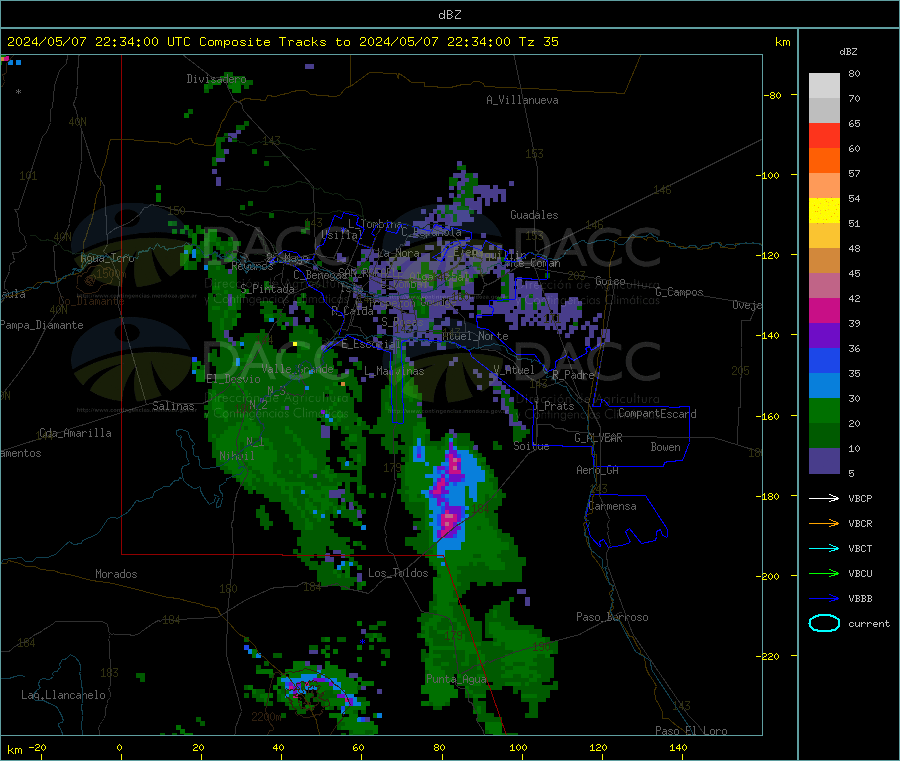The height and width of the screenshot is (761, 900).
Task: Click the R_Padre place label
Action: click(573, 375)
